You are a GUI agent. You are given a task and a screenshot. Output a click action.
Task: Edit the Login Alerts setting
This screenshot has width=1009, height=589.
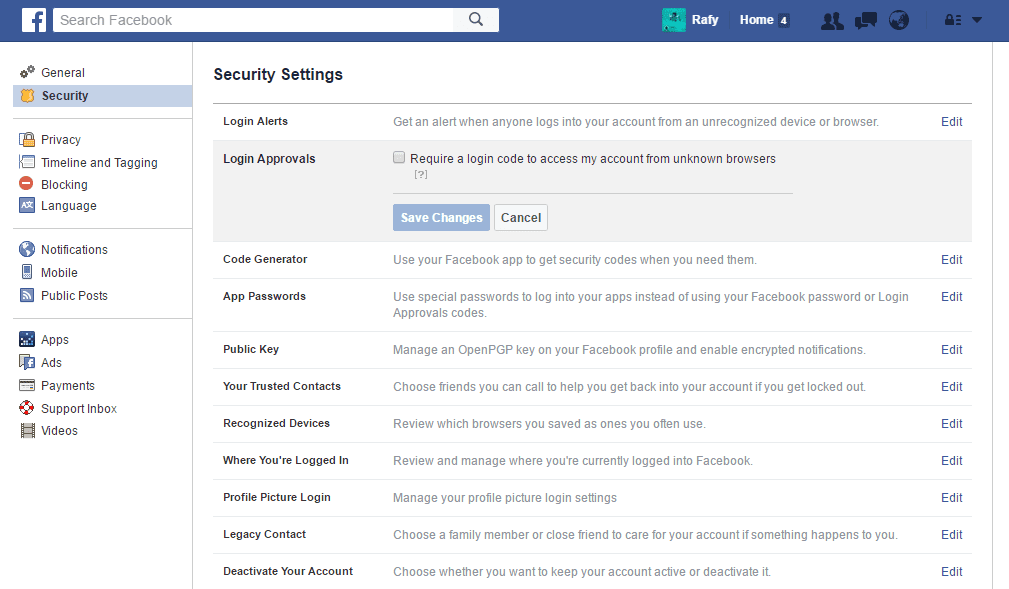click(951, 121)
